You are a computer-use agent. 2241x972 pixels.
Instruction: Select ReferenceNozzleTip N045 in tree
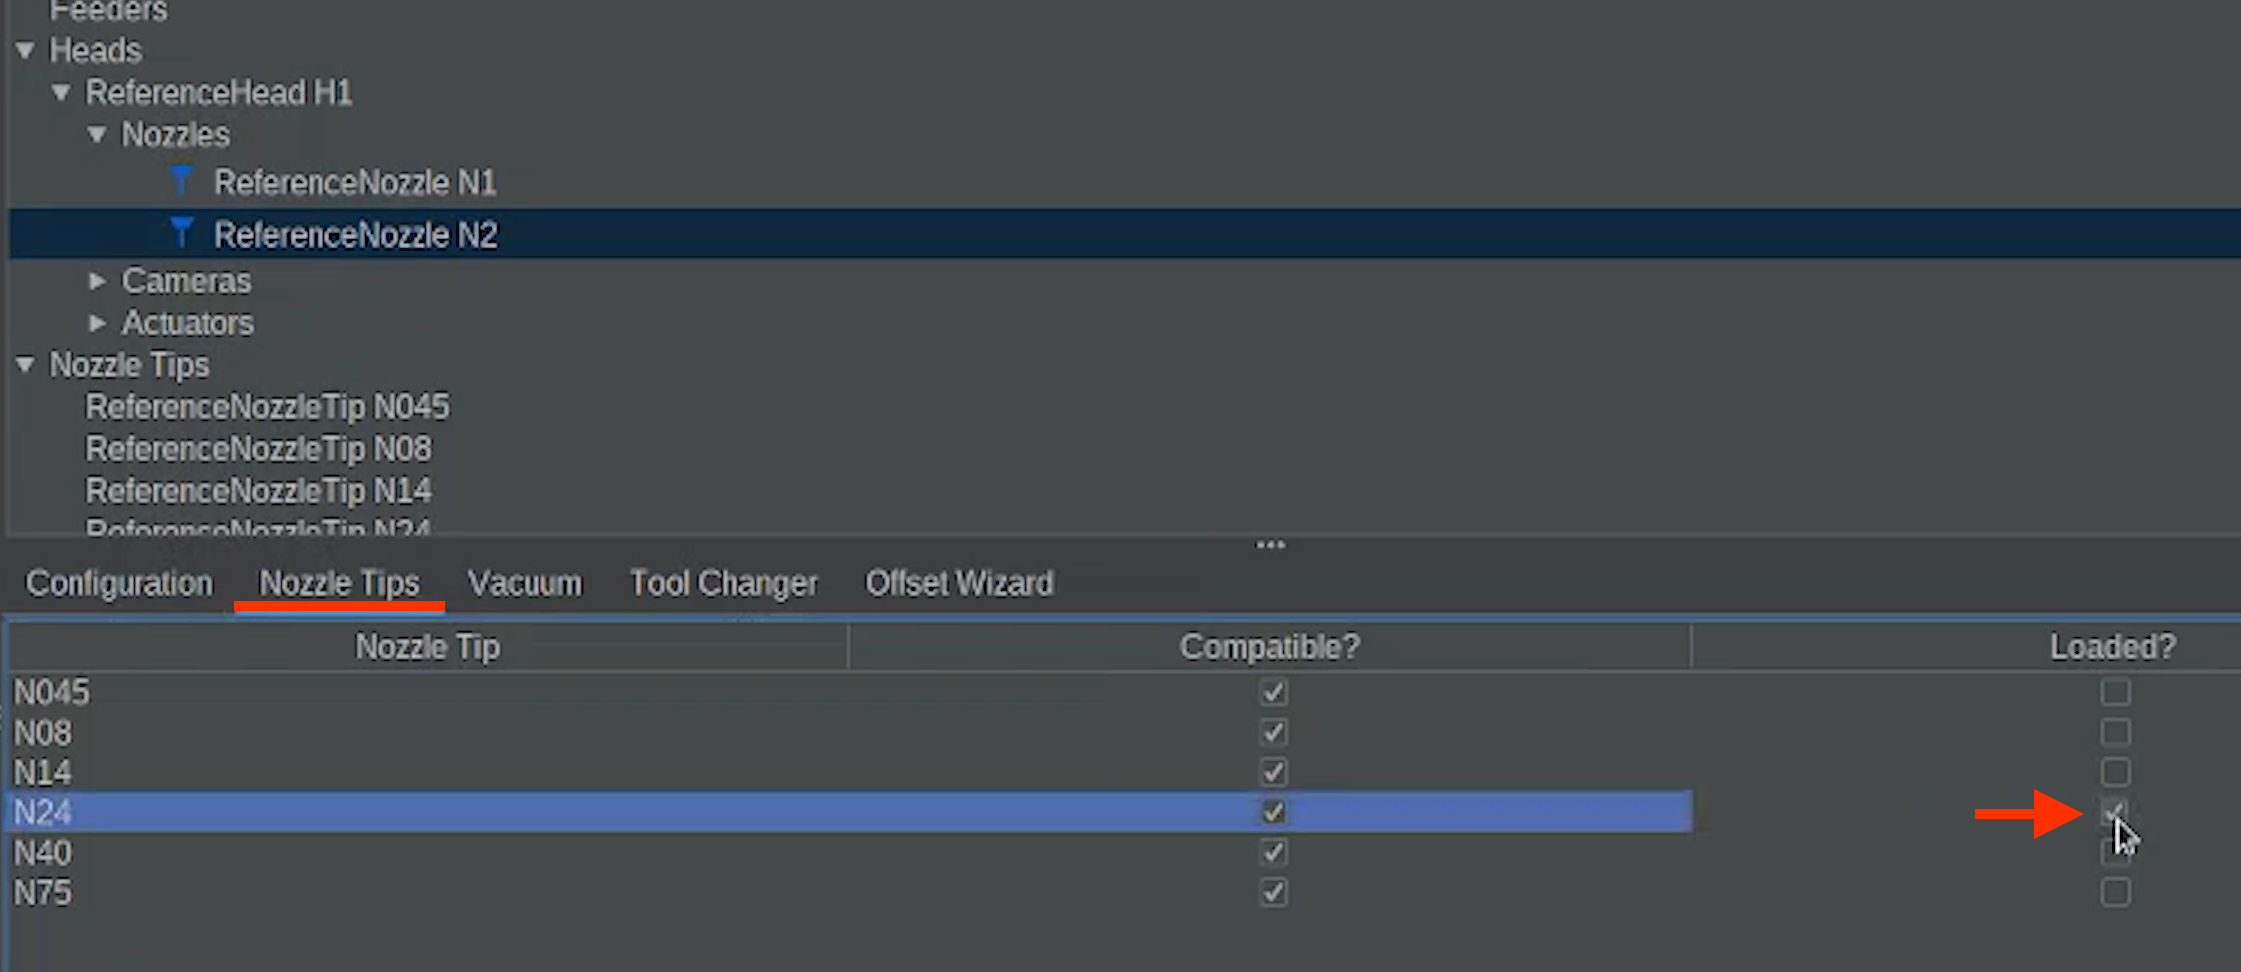[267, 407]
